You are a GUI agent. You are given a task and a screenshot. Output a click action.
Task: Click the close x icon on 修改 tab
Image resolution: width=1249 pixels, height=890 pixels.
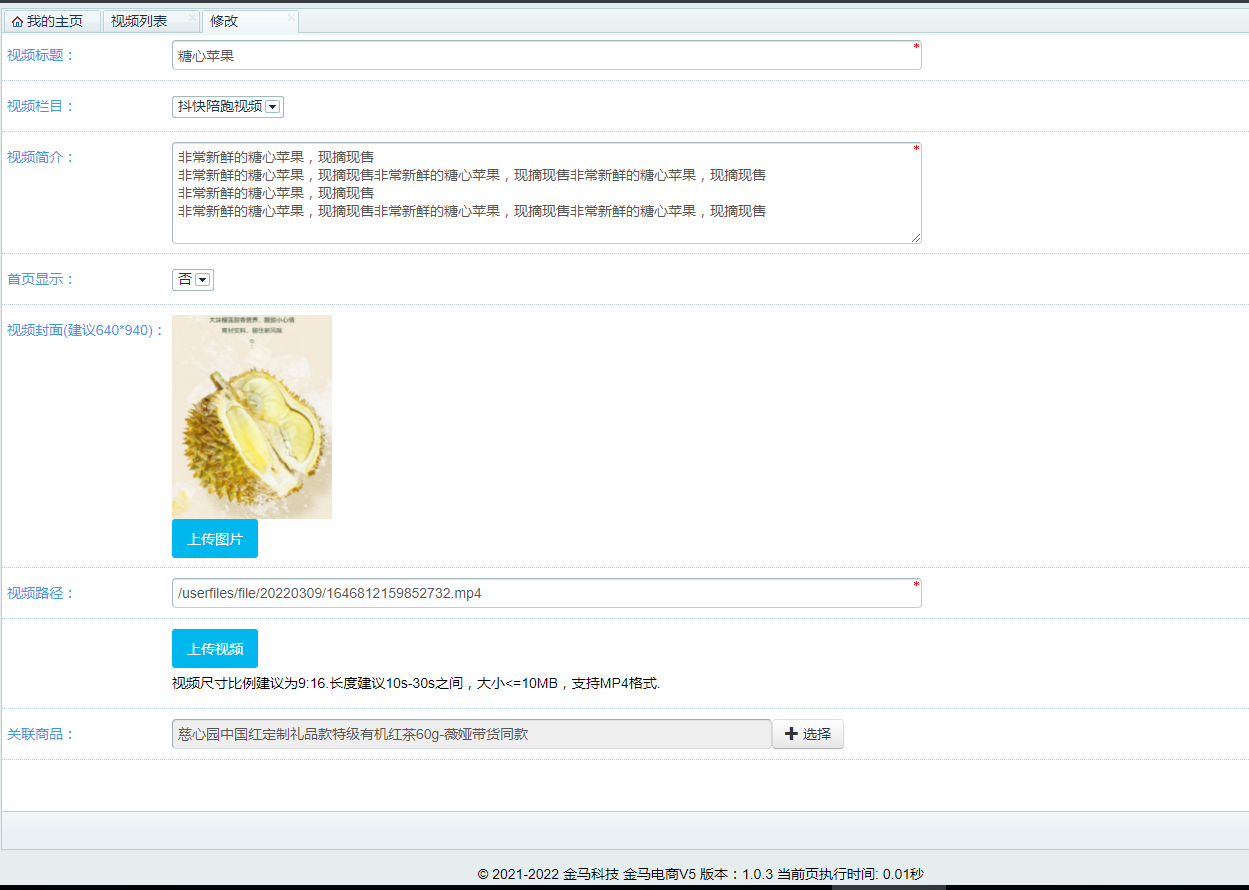coord(290,17)
